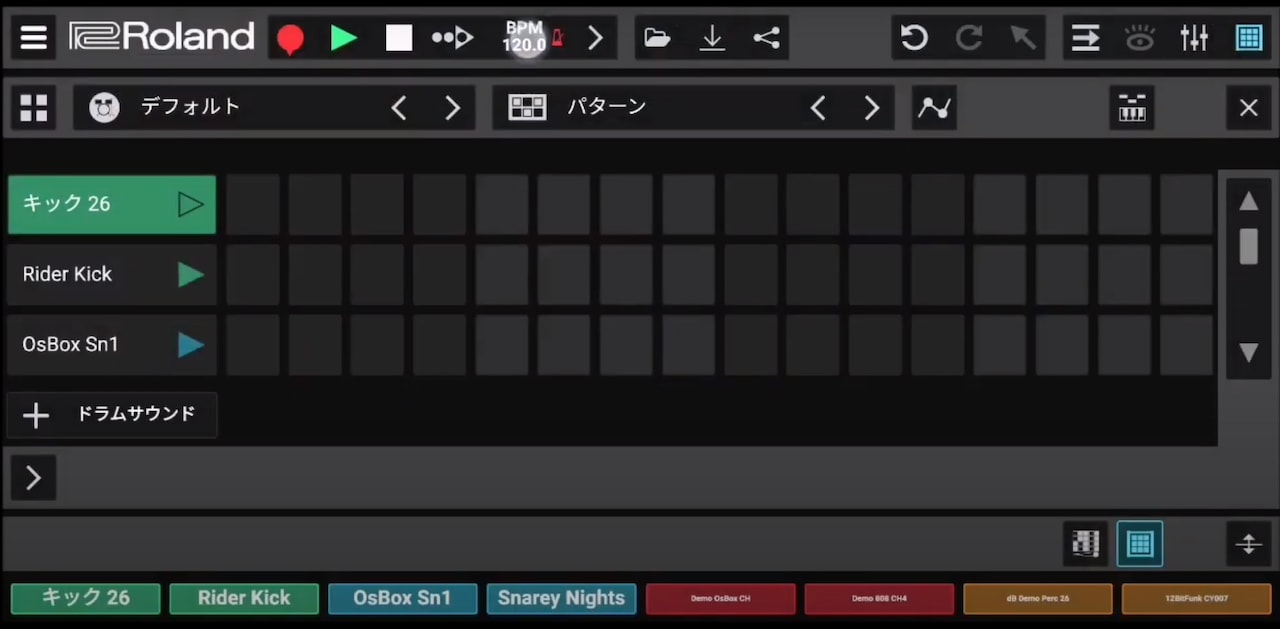Screen dimensions: 1280x629
Task: Select the Undo icon
Action: [913, 37]
